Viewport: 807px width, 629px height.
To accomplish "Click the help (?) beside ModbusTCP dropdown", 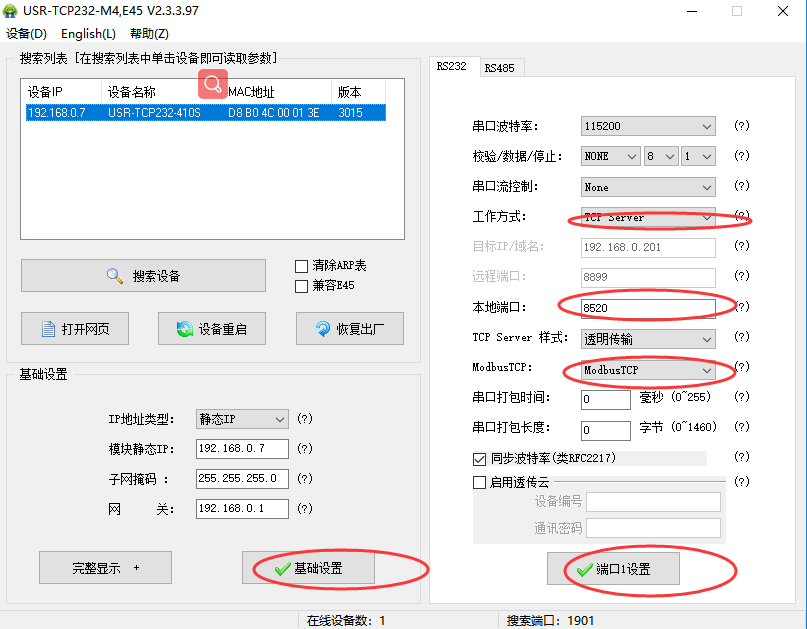I will pos(741,367).
